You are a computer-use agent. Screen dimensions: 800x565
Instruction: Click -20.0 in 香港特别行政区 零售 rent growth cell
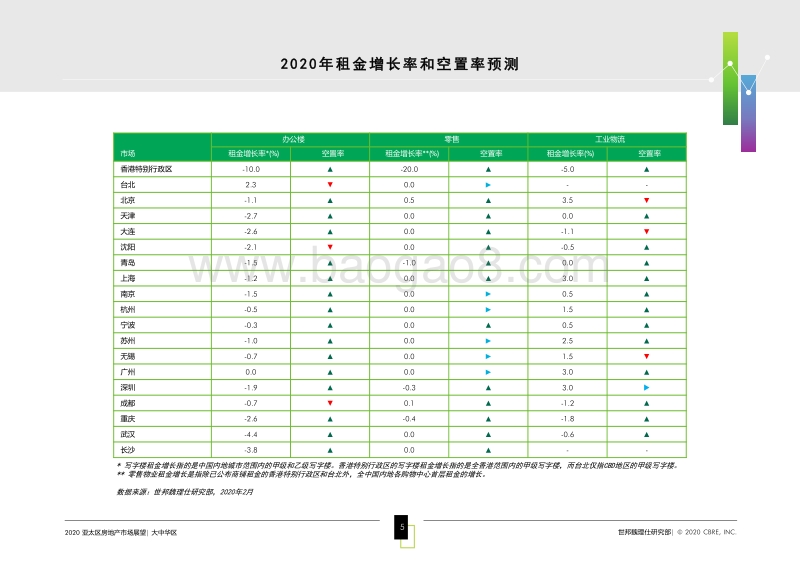pyautogui.click(x=409, y=169)
